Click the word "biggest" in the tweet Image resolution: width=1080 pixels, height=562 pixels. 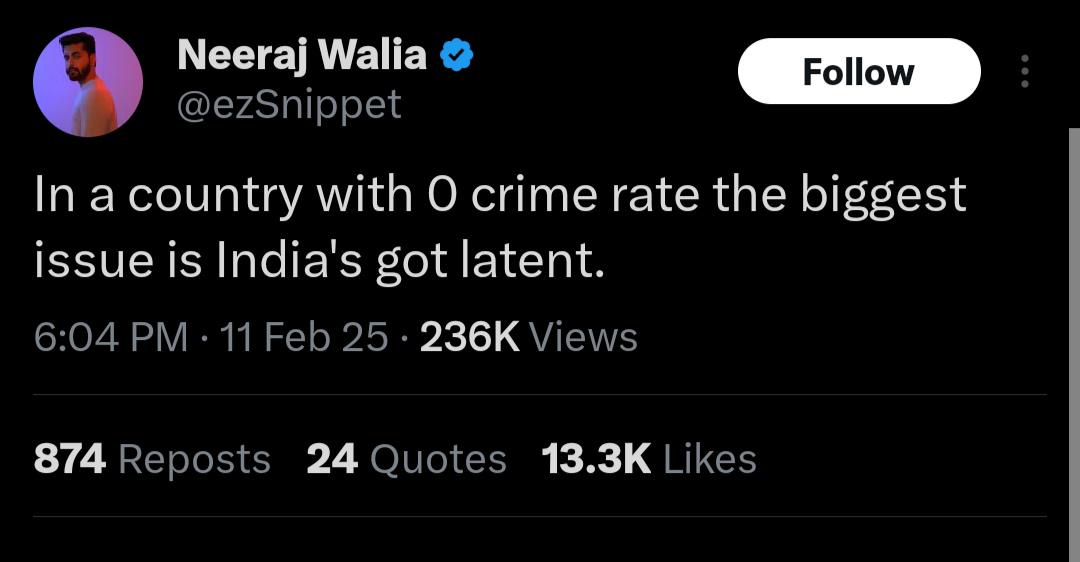pyautogui.click(x=882, y=196)
